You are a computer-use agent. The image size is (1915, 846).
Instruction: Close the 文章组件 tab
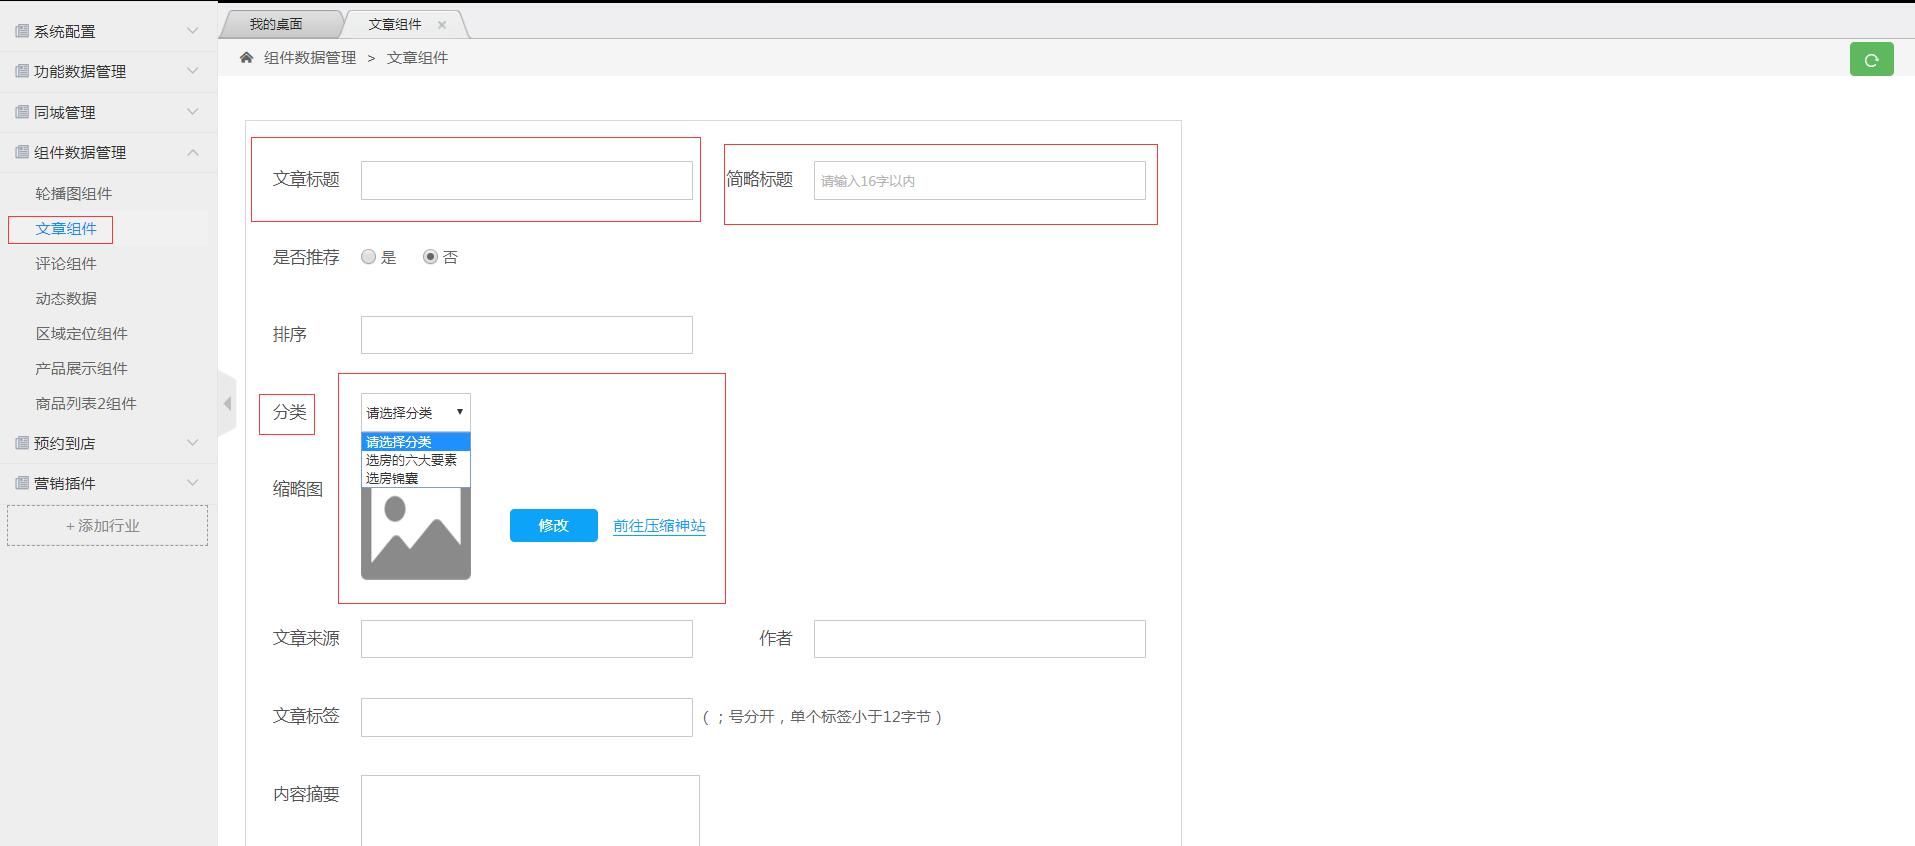pyautogui.click(x=442, y=25)
